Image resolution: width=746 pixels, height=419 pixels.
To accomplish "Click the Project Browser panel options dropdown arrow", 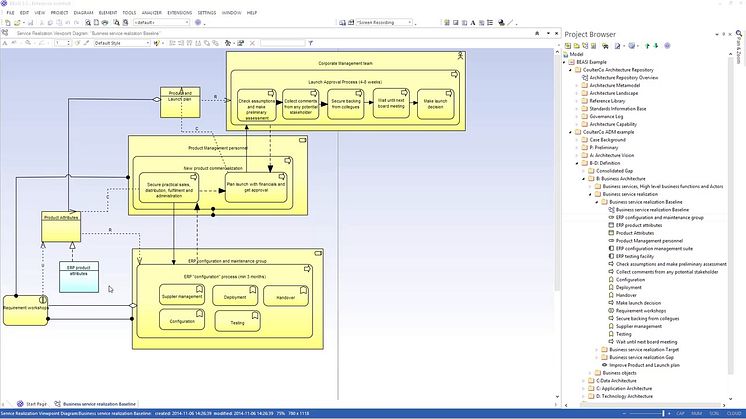I will [717, 34].
